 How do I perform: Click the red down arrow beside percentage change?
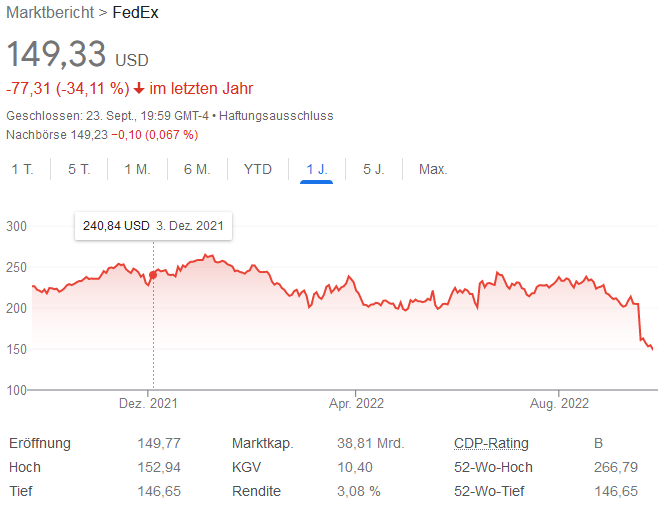coord(139,88)
